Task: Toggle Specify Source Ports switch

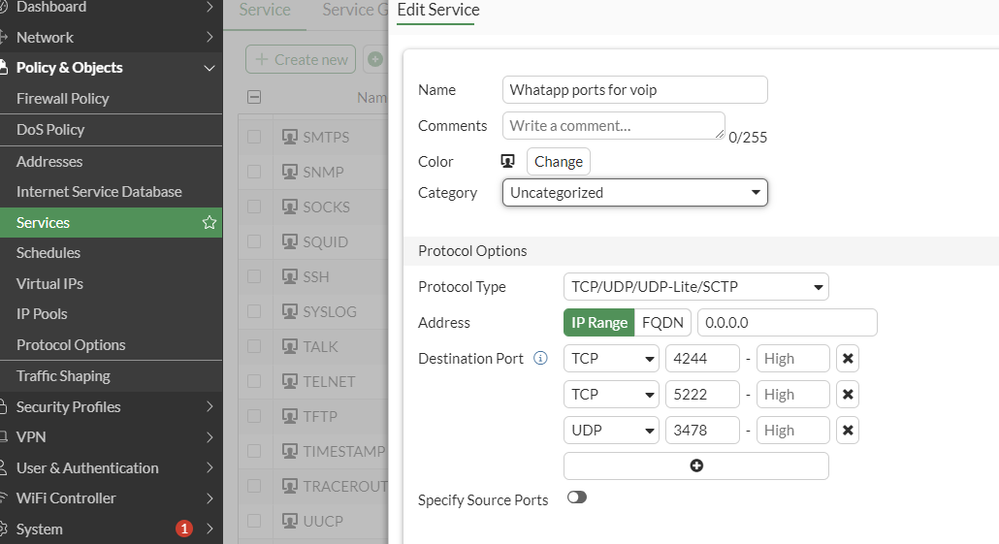Action: click(x=576, y=497)
